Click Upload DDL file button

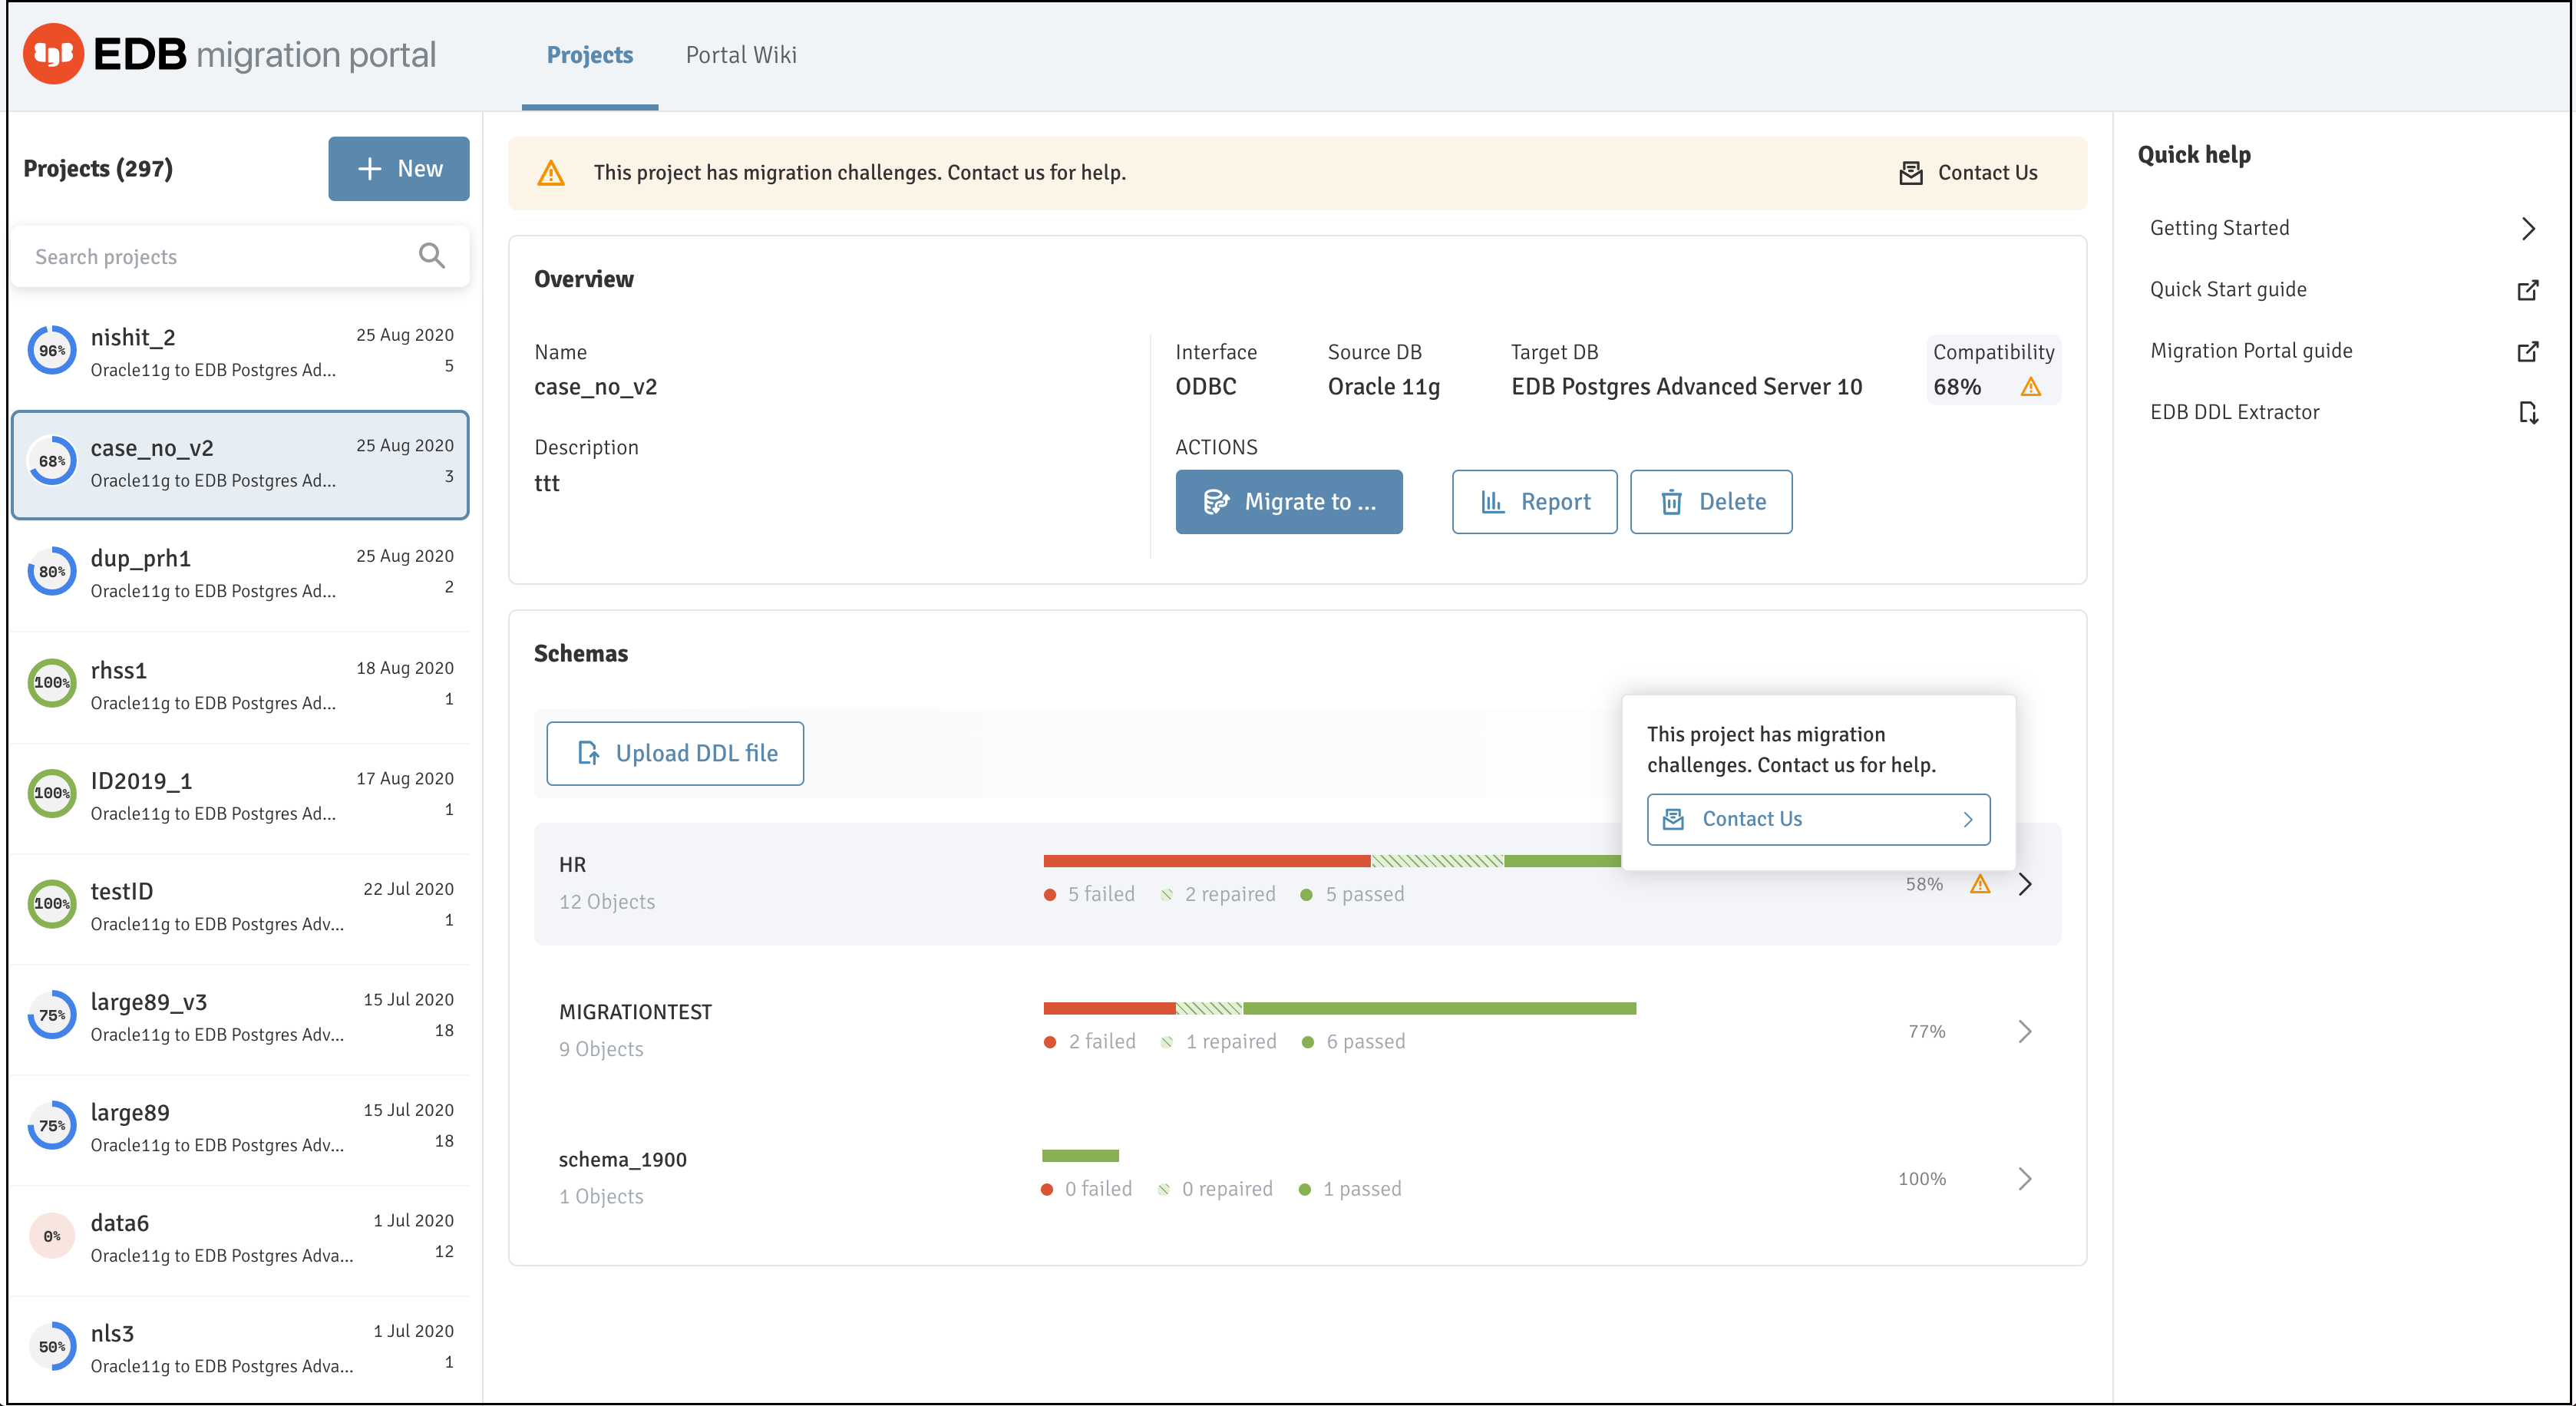click(675, 754)
